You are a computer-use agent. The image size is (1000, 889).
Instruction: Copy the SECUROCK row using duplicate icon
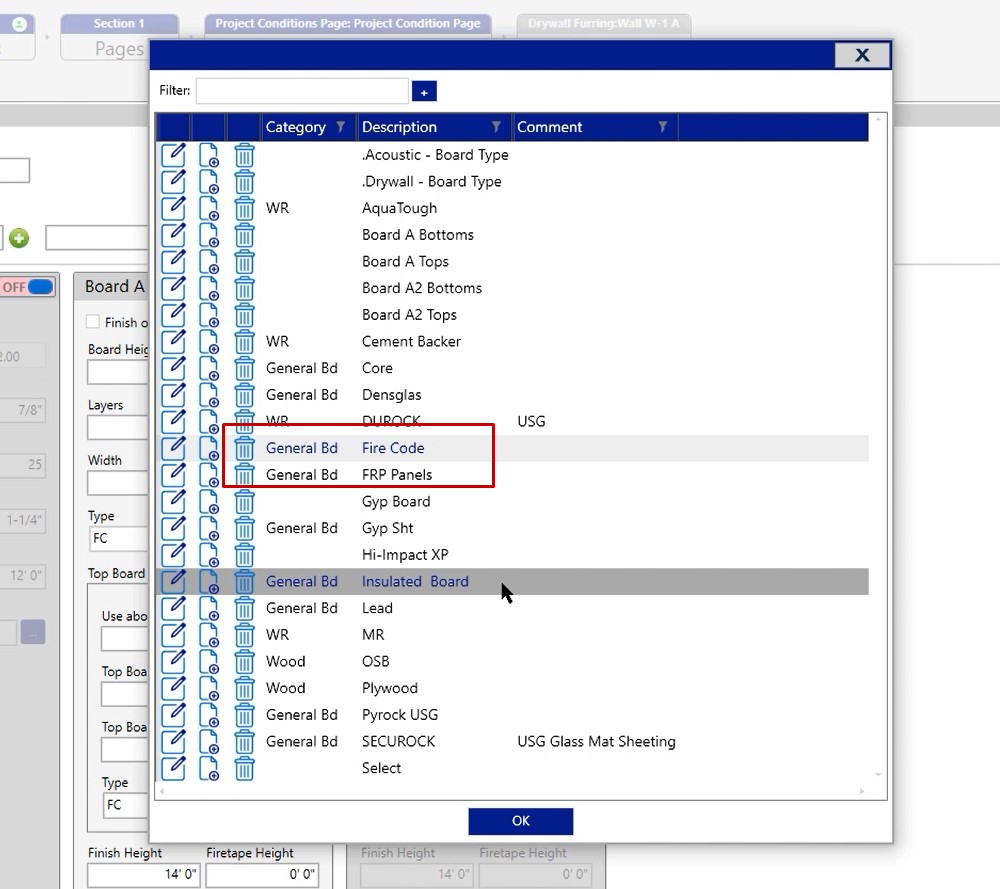pos(209,742)
